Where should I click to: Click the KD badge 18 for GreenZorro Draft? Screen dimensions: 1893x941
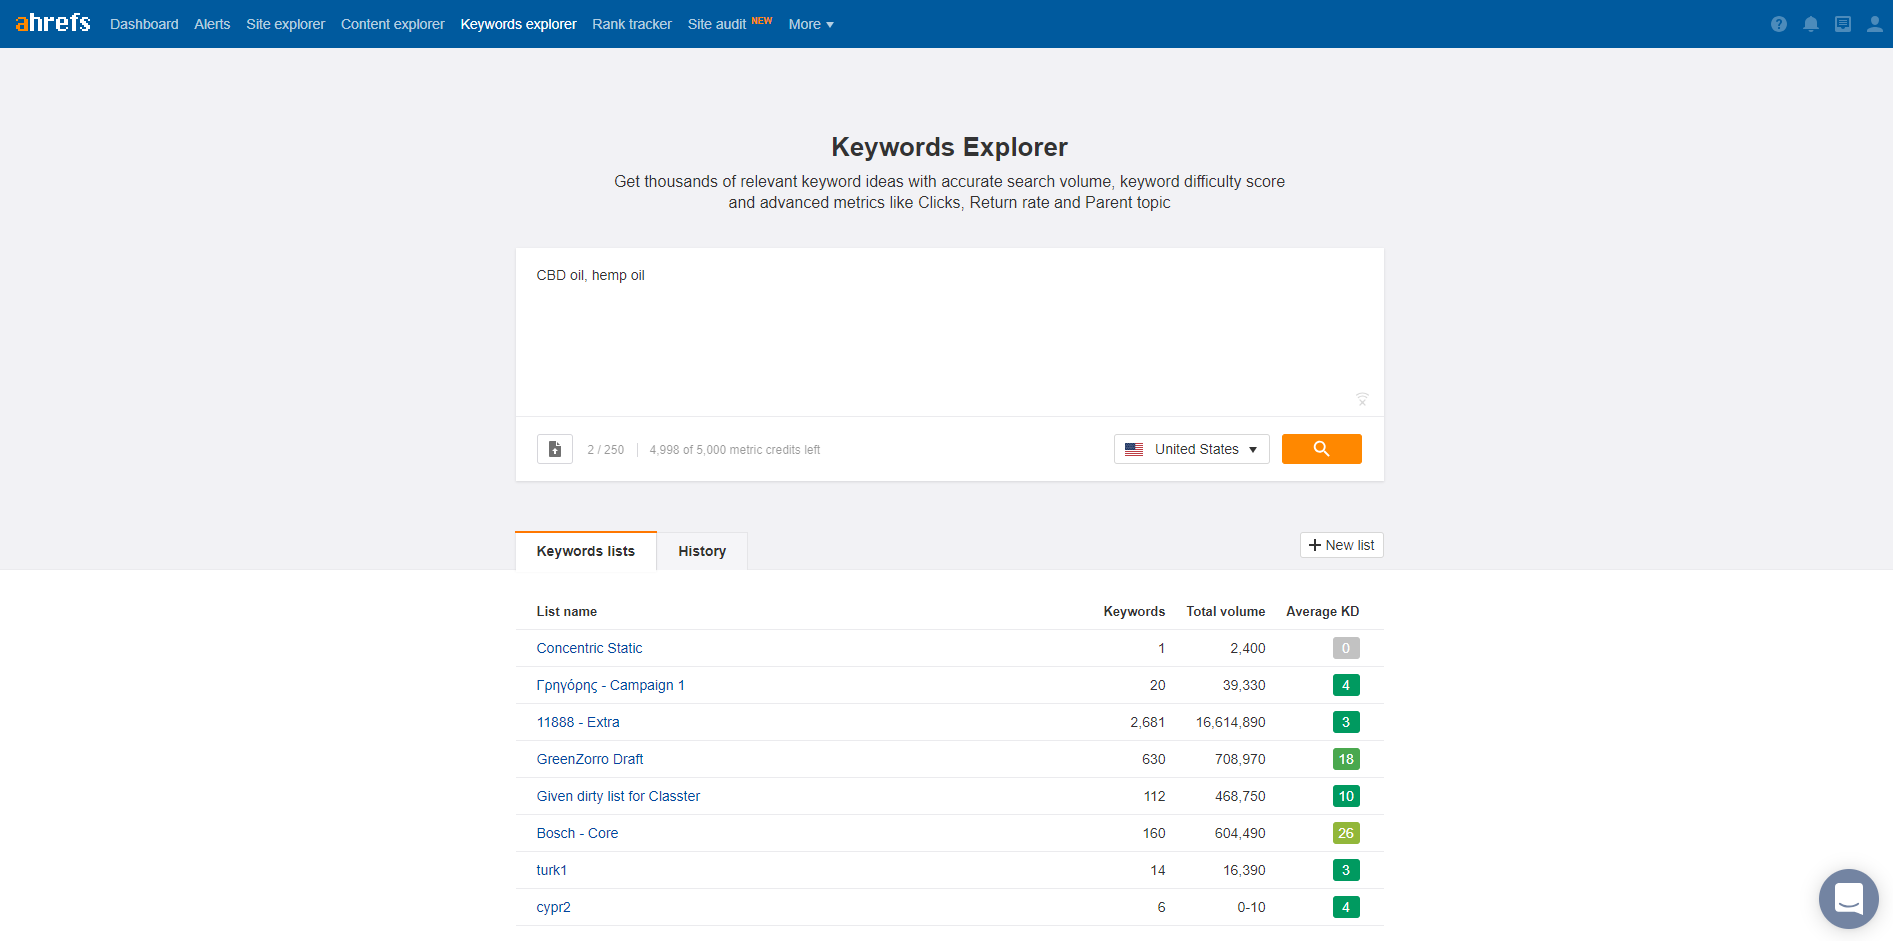click(x=1346, y=759)
